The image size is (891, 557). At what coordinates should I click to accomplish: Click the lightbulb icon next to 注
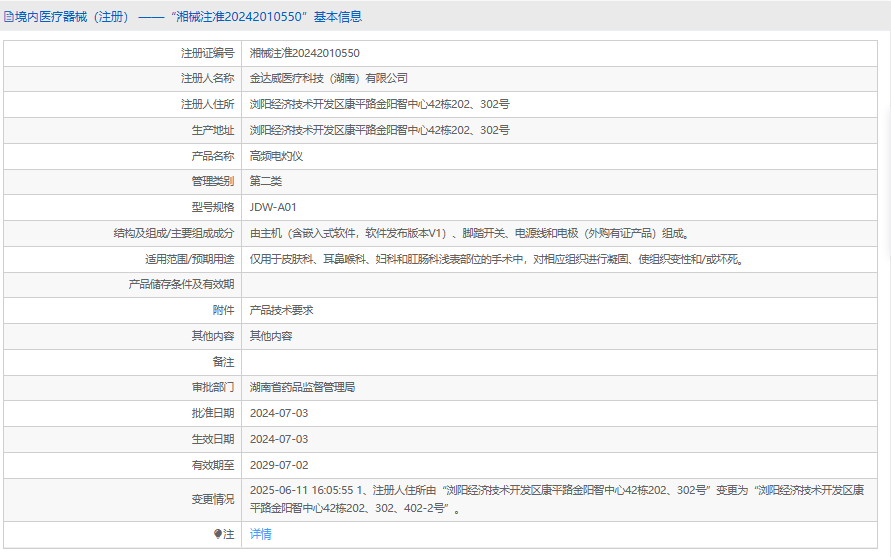click(218, 534)
